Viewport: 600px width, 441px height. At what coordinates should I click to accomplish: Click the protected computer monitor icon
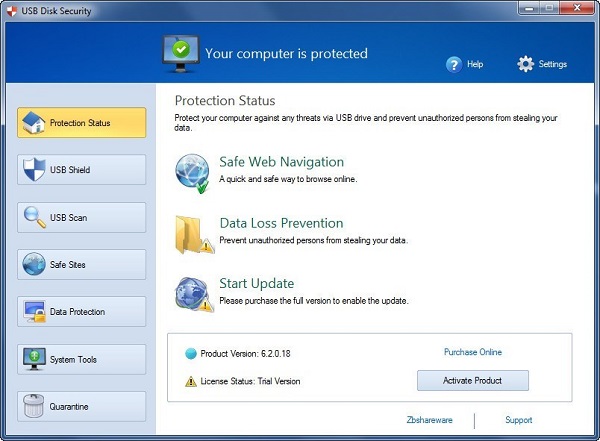(181, 54)
